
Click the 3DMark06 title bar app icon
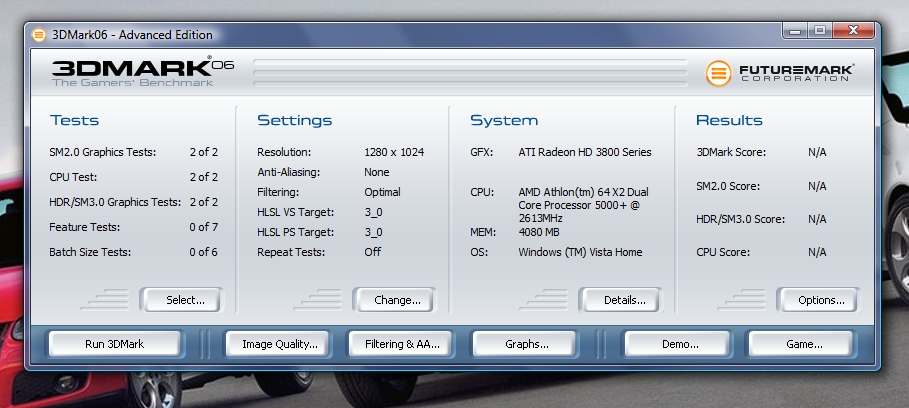38,35
